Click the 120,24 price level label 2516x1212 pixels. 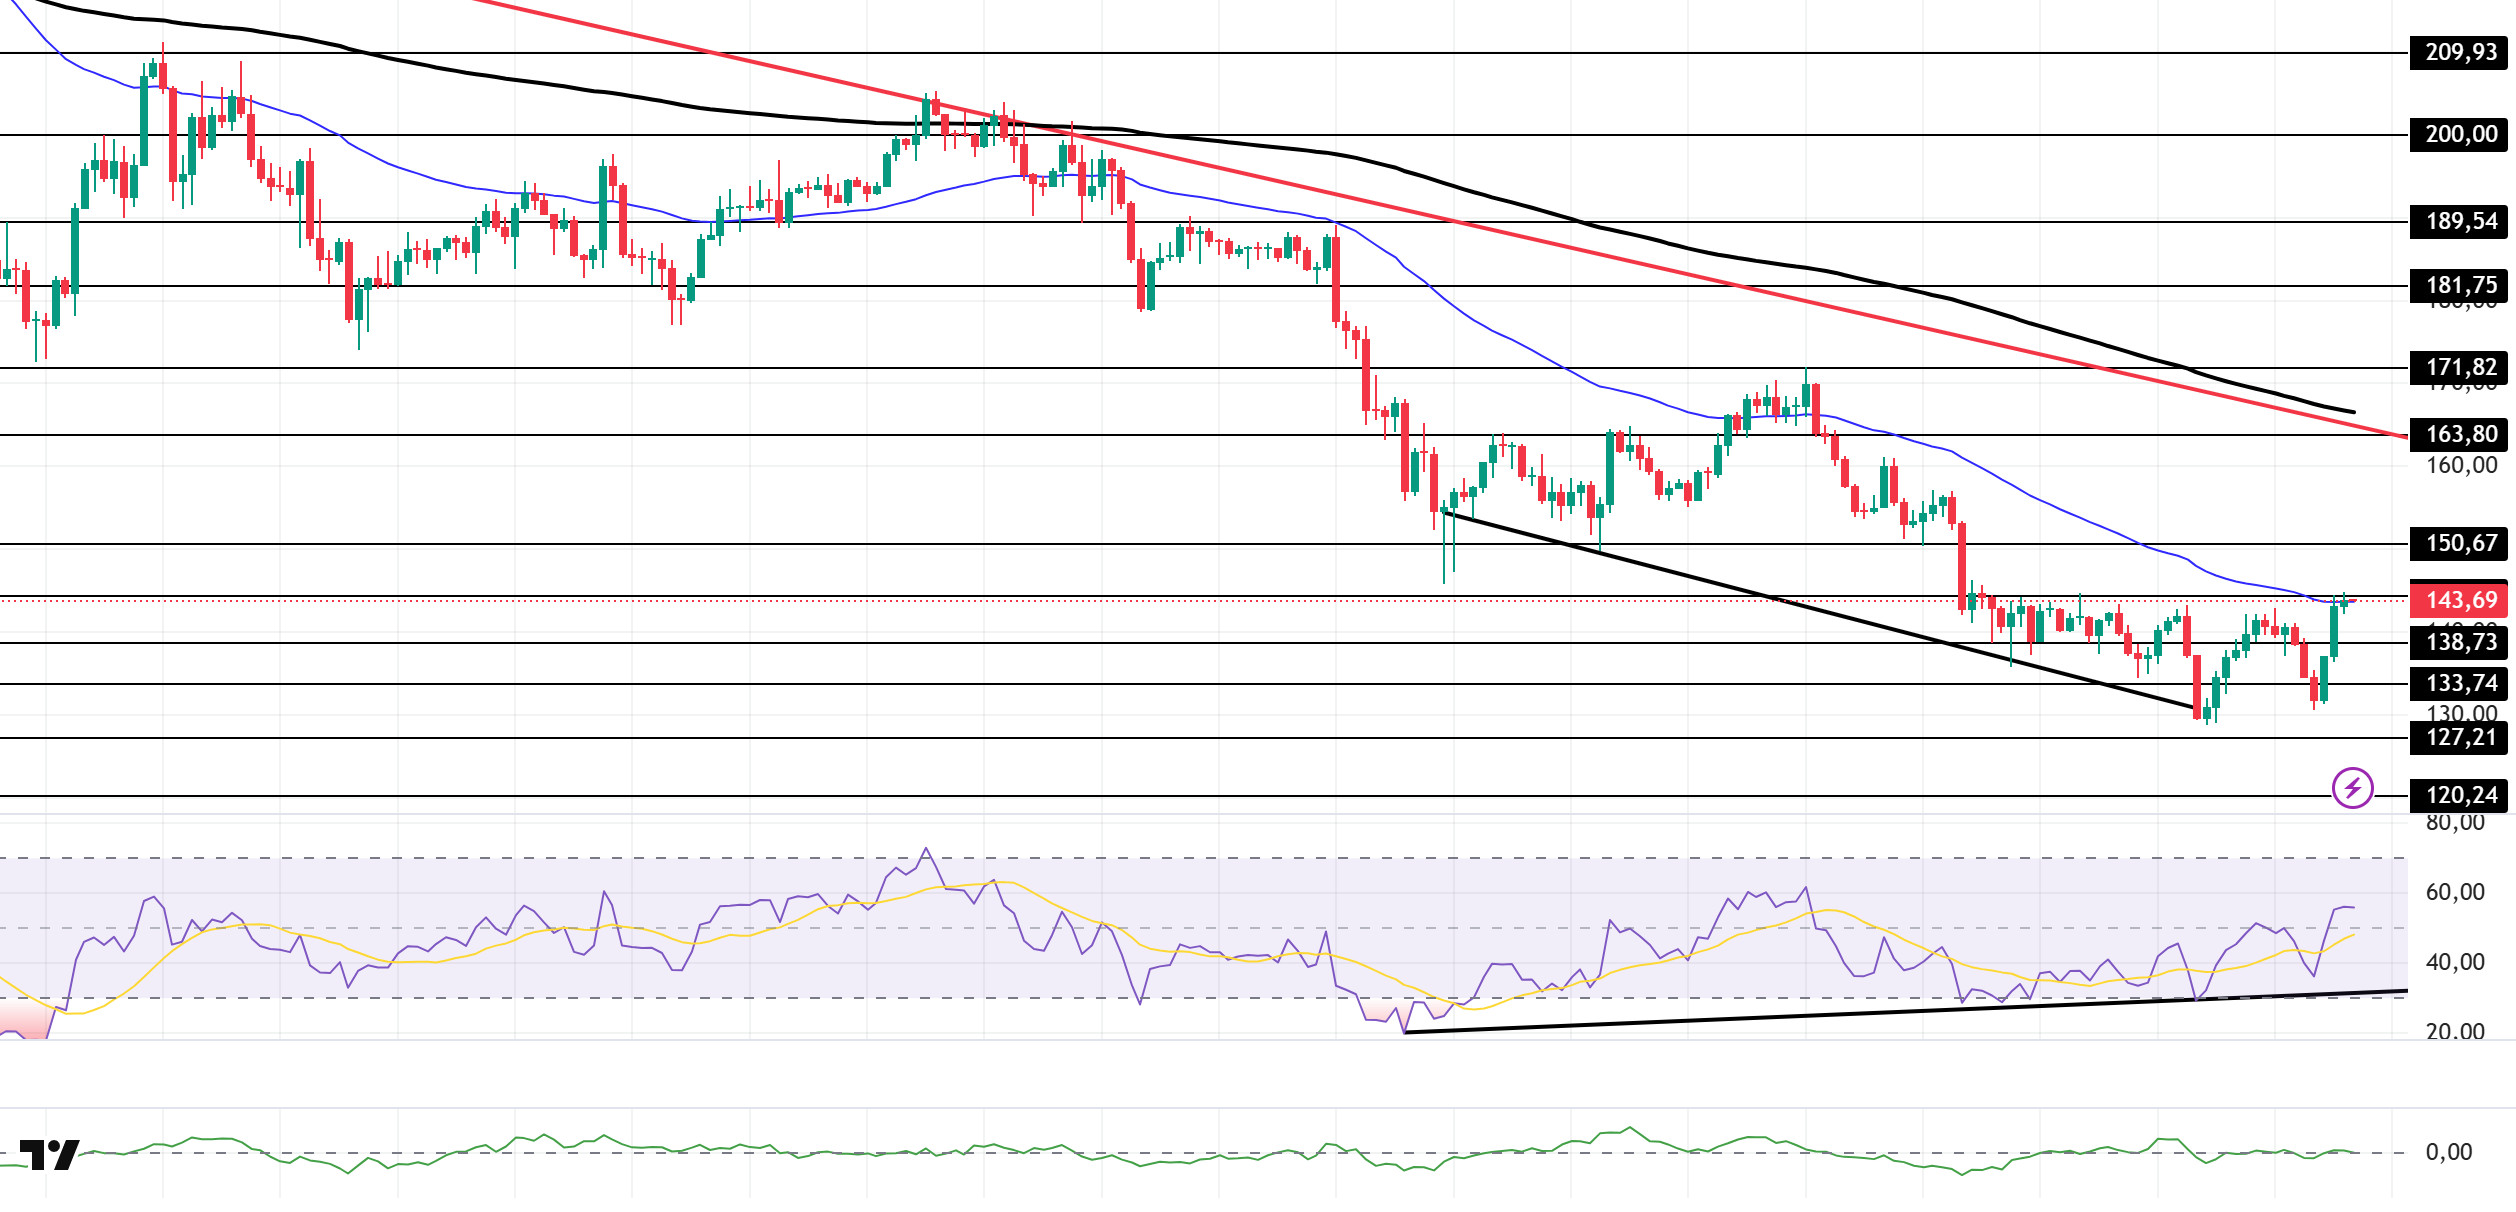tap(2460, 795)
